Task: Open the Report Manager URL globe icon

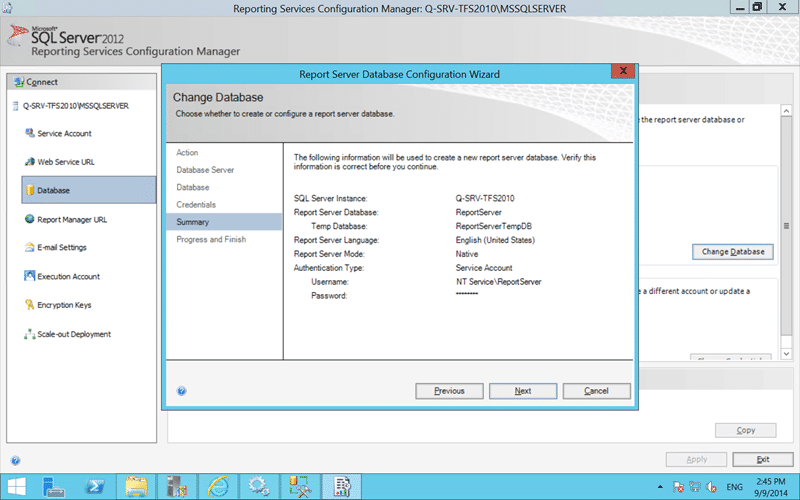Action: tap(30, 219)
